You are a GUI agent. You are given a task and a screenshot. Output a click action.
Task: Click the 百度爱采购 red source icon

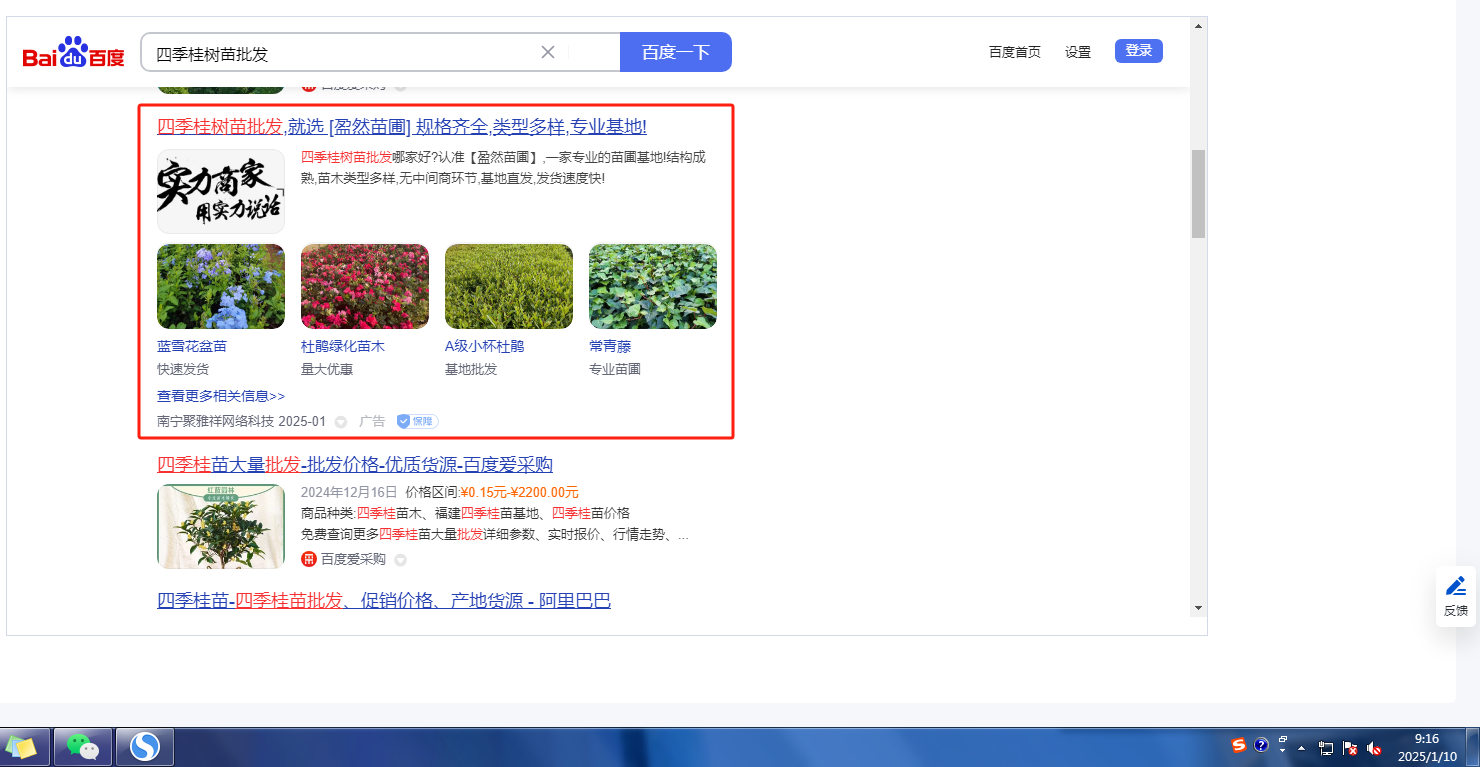tap(309, 559)
